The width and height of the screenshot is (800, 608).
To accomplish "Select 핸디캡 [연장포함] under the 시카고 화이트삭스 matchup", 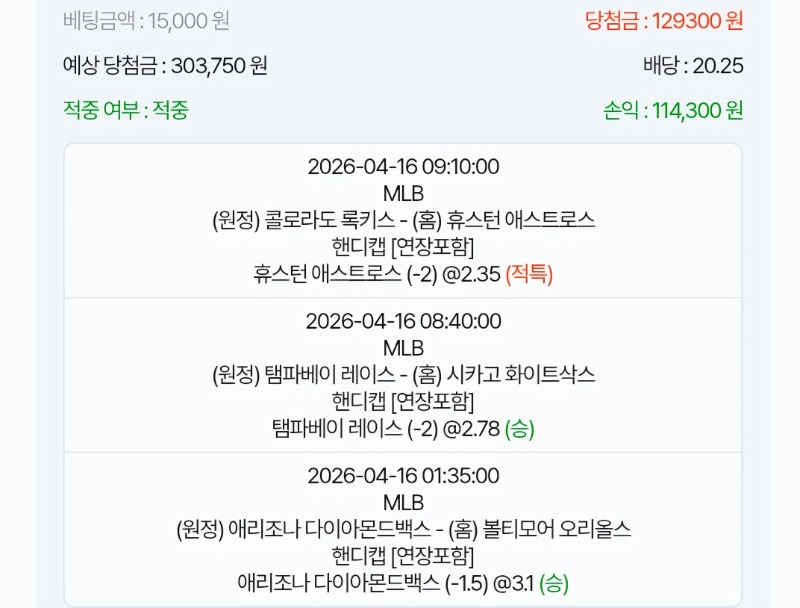I will 403,402.
